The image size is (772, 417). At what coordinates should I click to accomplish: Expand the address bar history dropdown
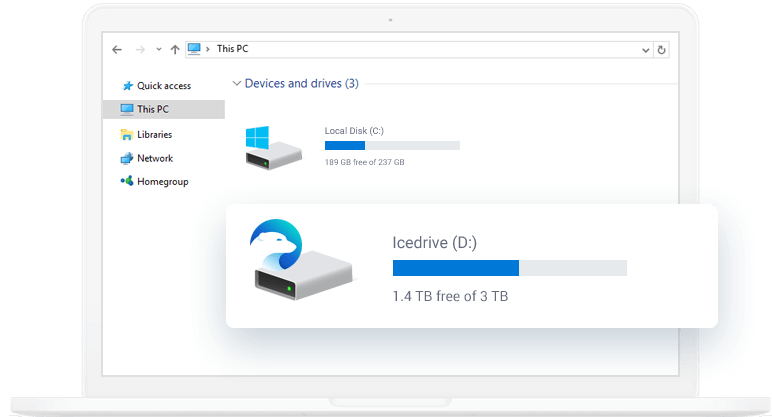click(645, 49)
